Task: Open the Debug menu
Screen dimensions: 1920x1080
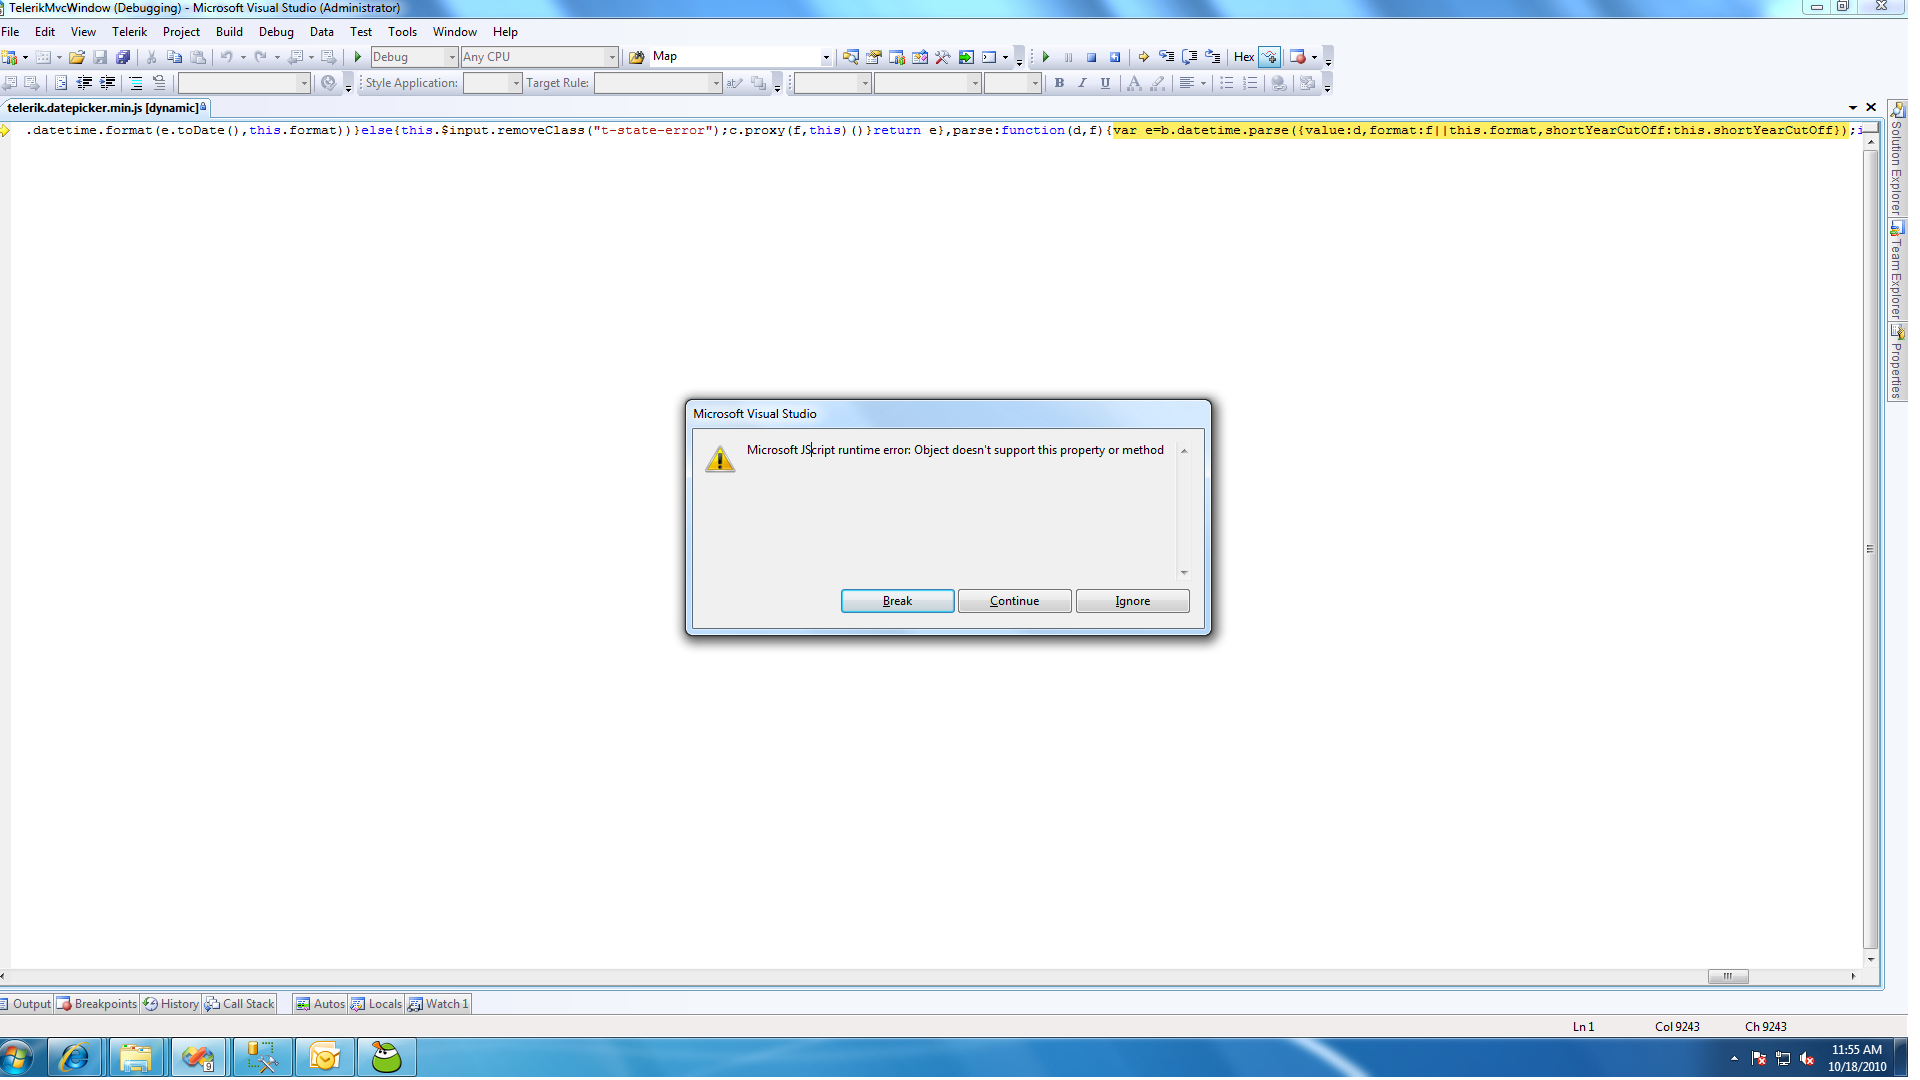Action: pyautogui.click(x=276, y=32)
